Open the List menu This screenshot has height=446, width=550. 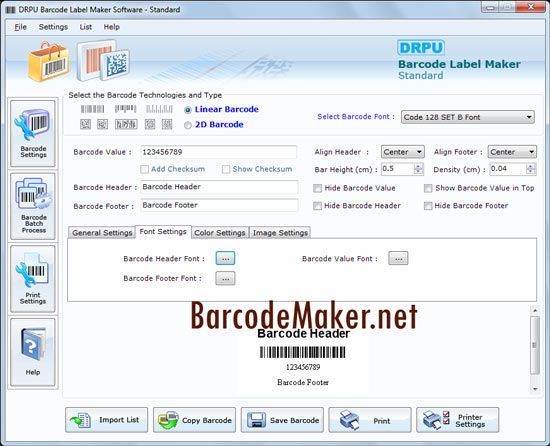pyautogui.click(x=86, y=27)
